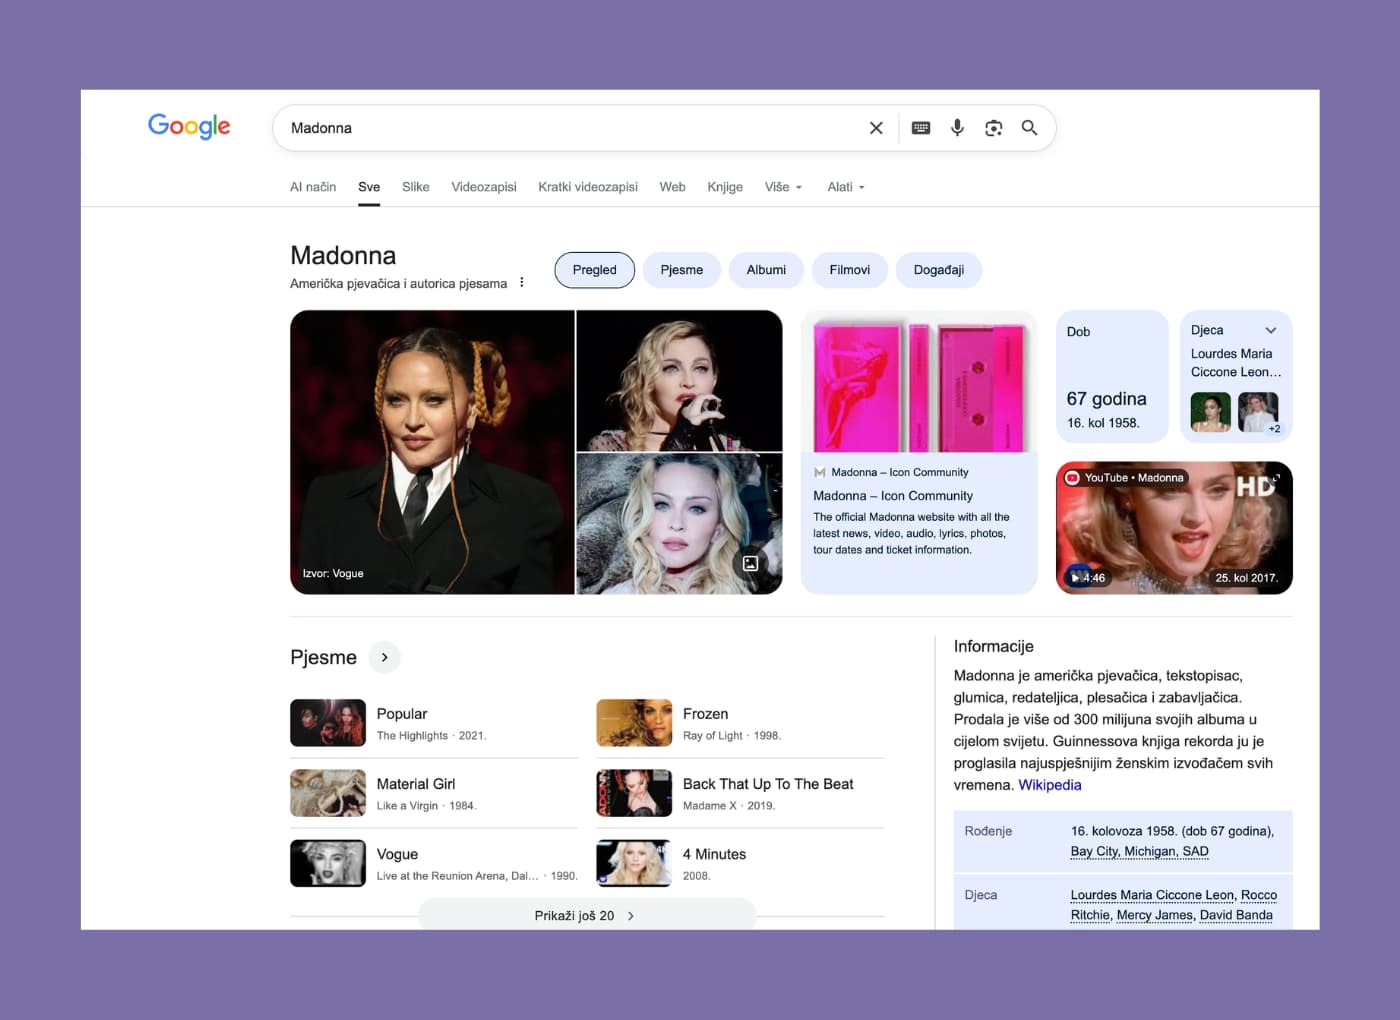
Task: Go to the Videozapisi tab
Action: point(484,187)
